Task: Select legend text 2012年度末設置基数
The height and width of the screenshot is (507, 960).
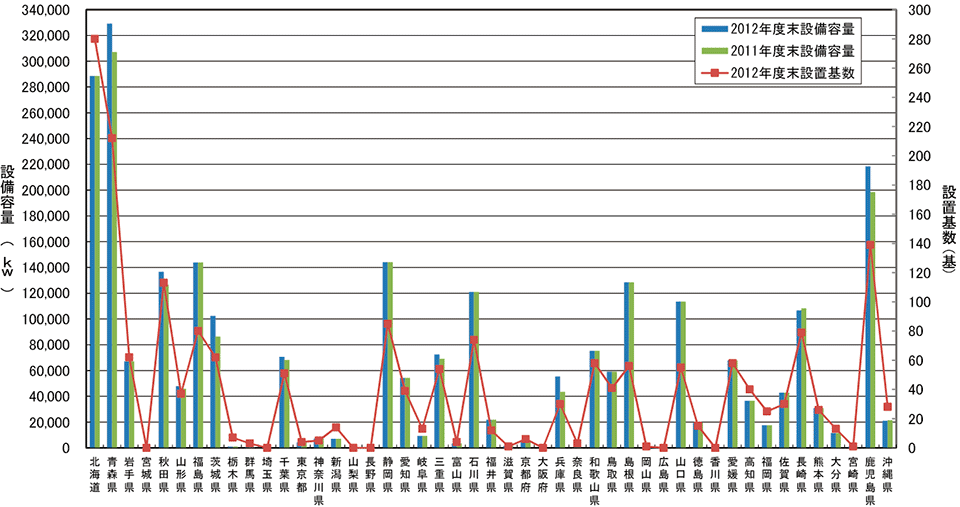Action: pos(792,73)
